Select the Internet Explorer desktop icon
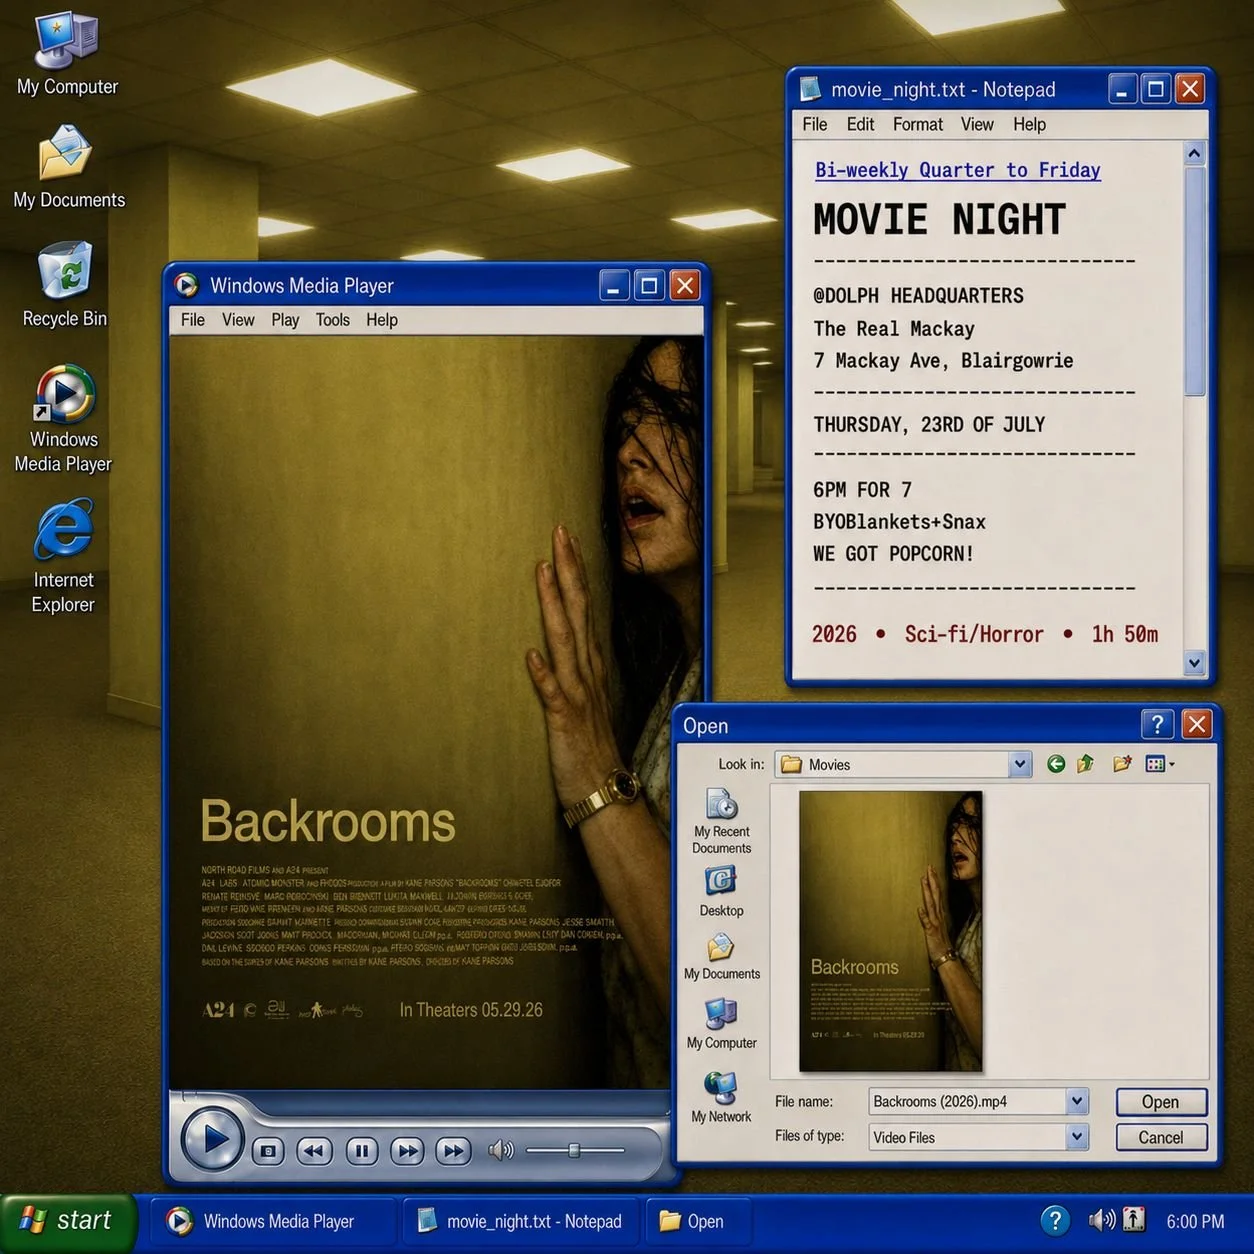1254x1254 pixels. pos(63,558)
